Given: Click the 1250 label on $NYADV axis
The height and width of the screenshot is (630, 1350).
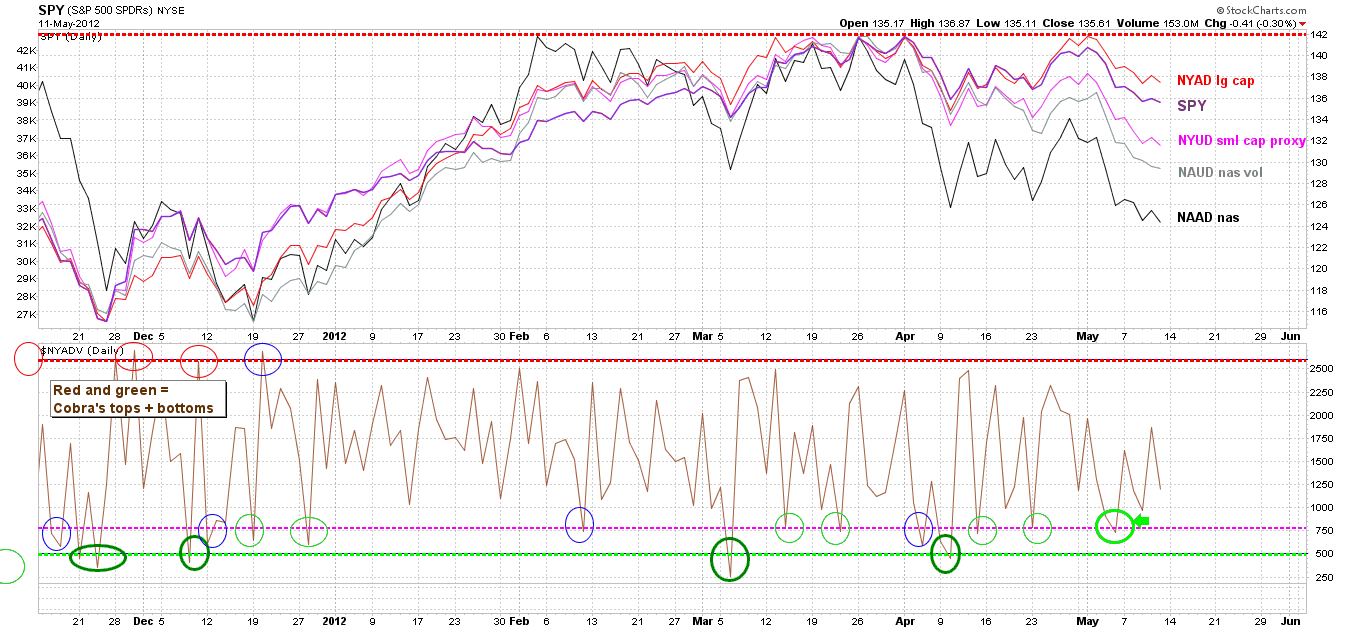Looking at the screenshot, I should click(1322, 485).
